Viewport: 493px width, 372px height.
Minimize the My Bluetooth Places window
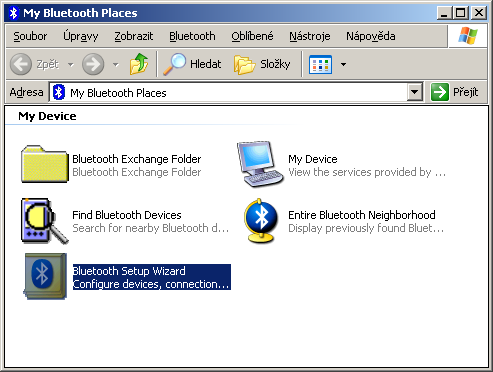[x=444, y=13]
